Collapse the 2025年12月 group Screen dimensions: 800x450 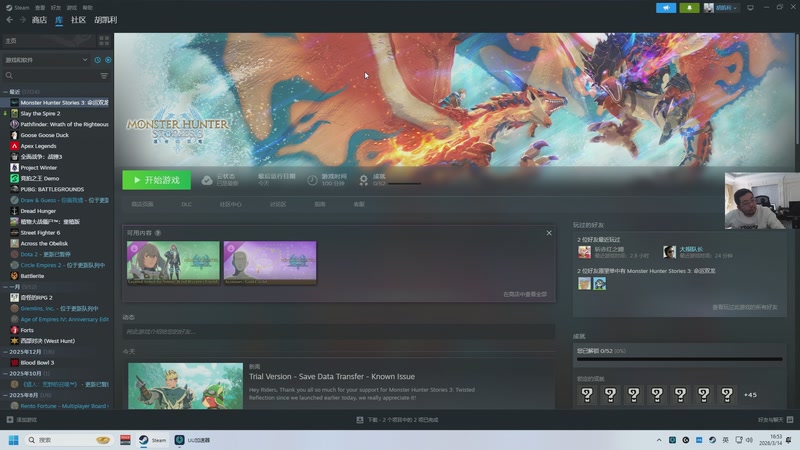pos(6,352)
